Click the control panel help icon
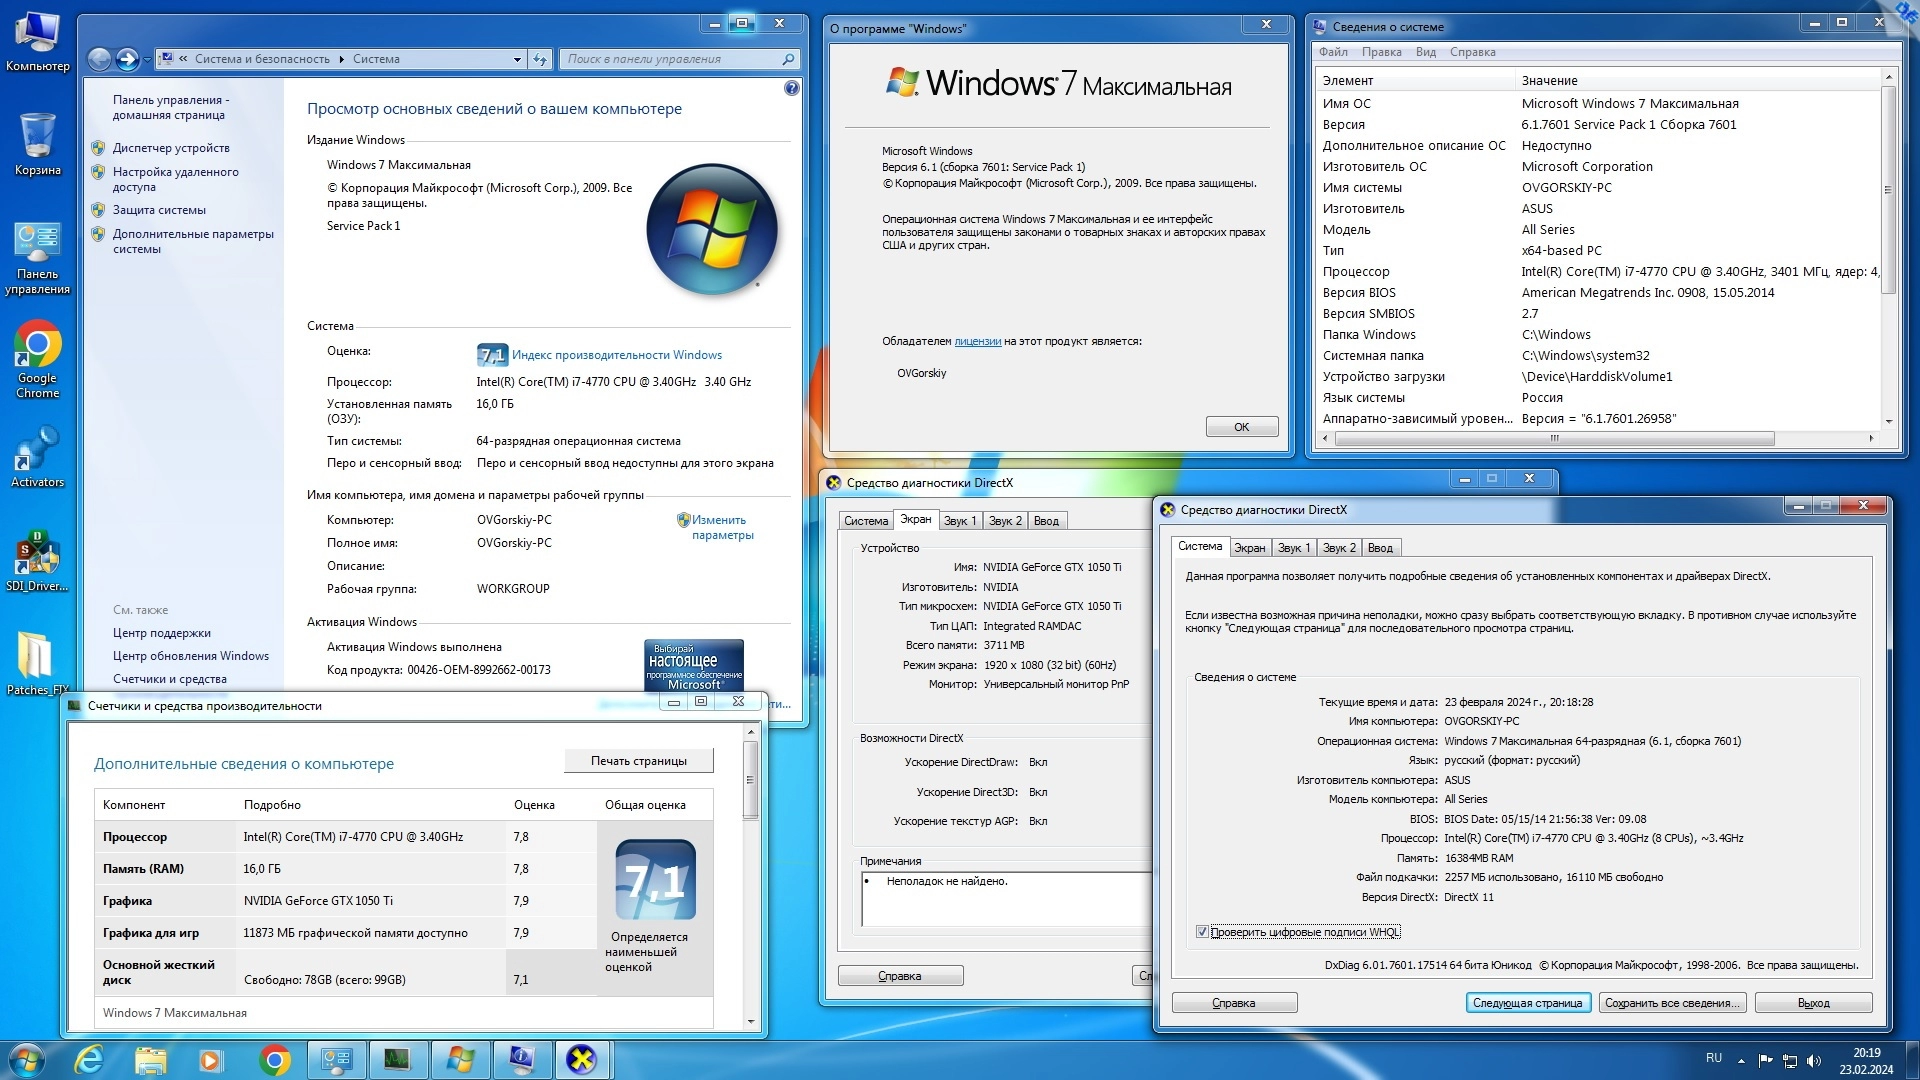This screenshot has height=1080, width=1920. pos(791,88)
